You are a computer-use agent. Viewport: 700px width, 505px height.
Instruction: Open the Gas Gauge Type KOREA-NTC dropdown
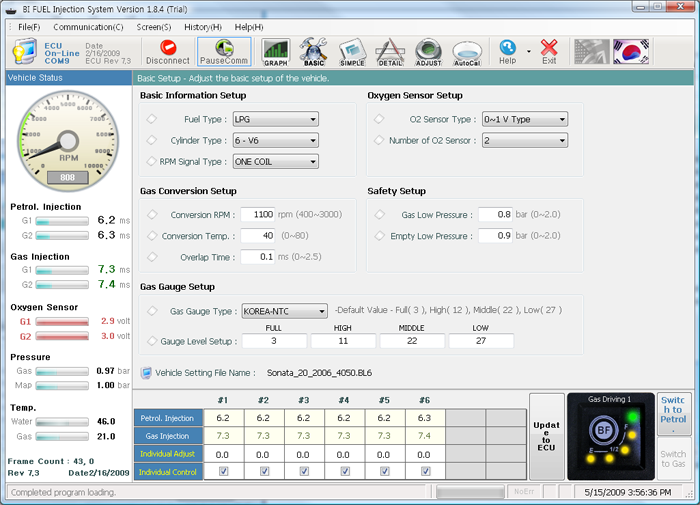284,311
